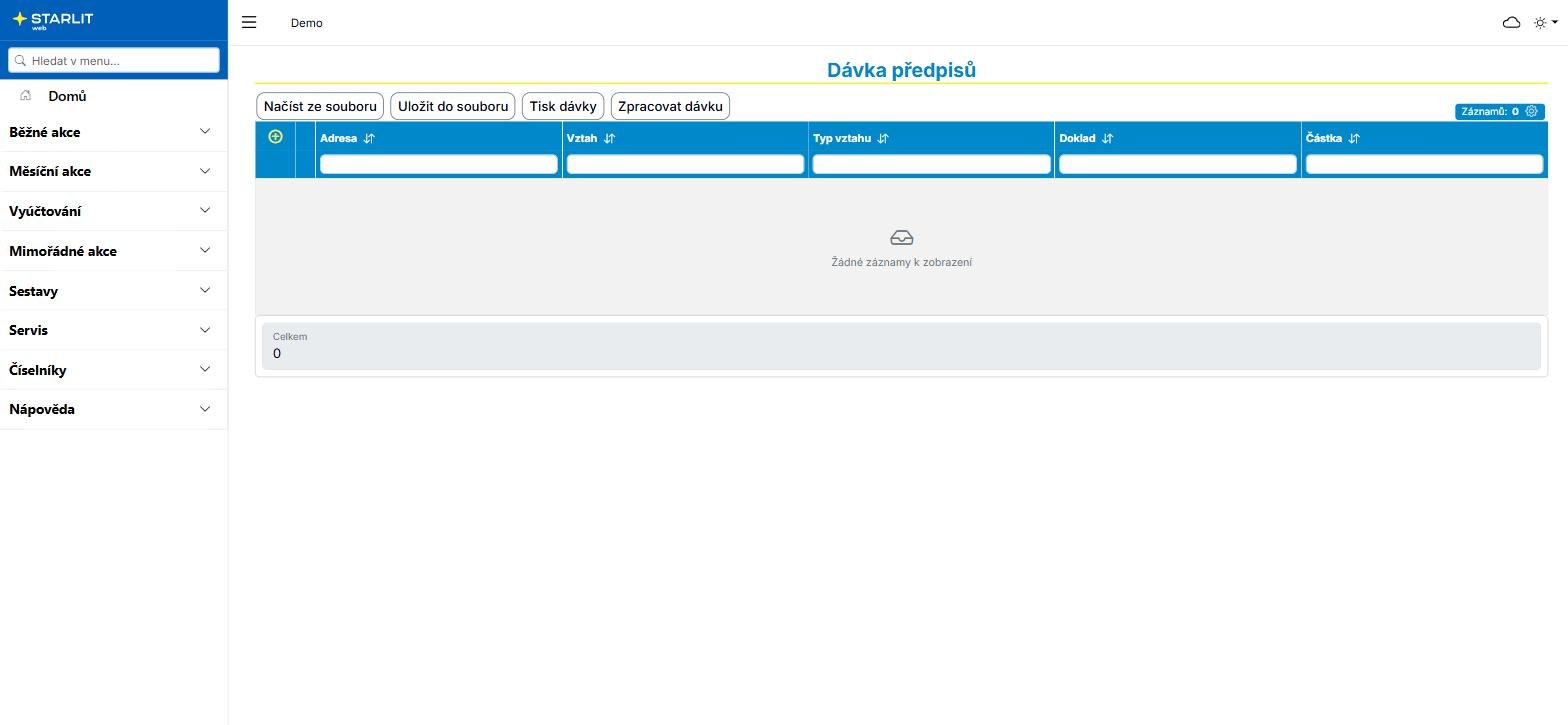Toggle the hamburger menu icon

coord(249,22)
